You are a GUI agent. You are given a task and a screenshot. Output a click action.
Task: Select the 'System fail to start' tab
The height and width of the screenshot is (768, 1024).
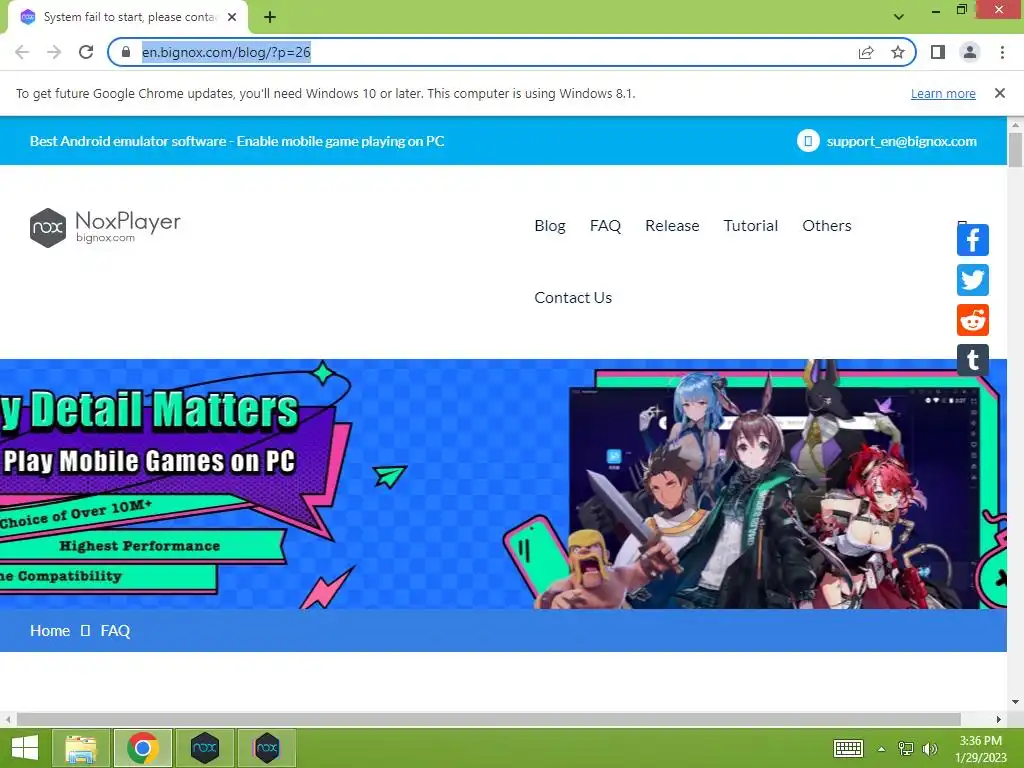(128, 17)
